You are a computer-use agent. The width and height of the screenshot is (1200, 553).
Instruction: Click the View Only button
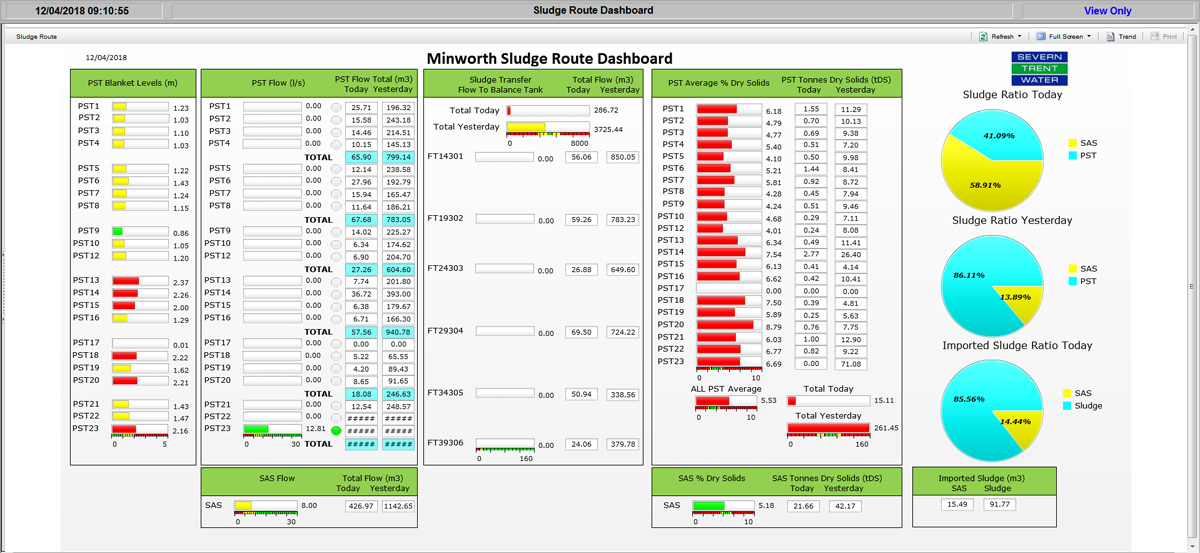tap(1107, 11)
